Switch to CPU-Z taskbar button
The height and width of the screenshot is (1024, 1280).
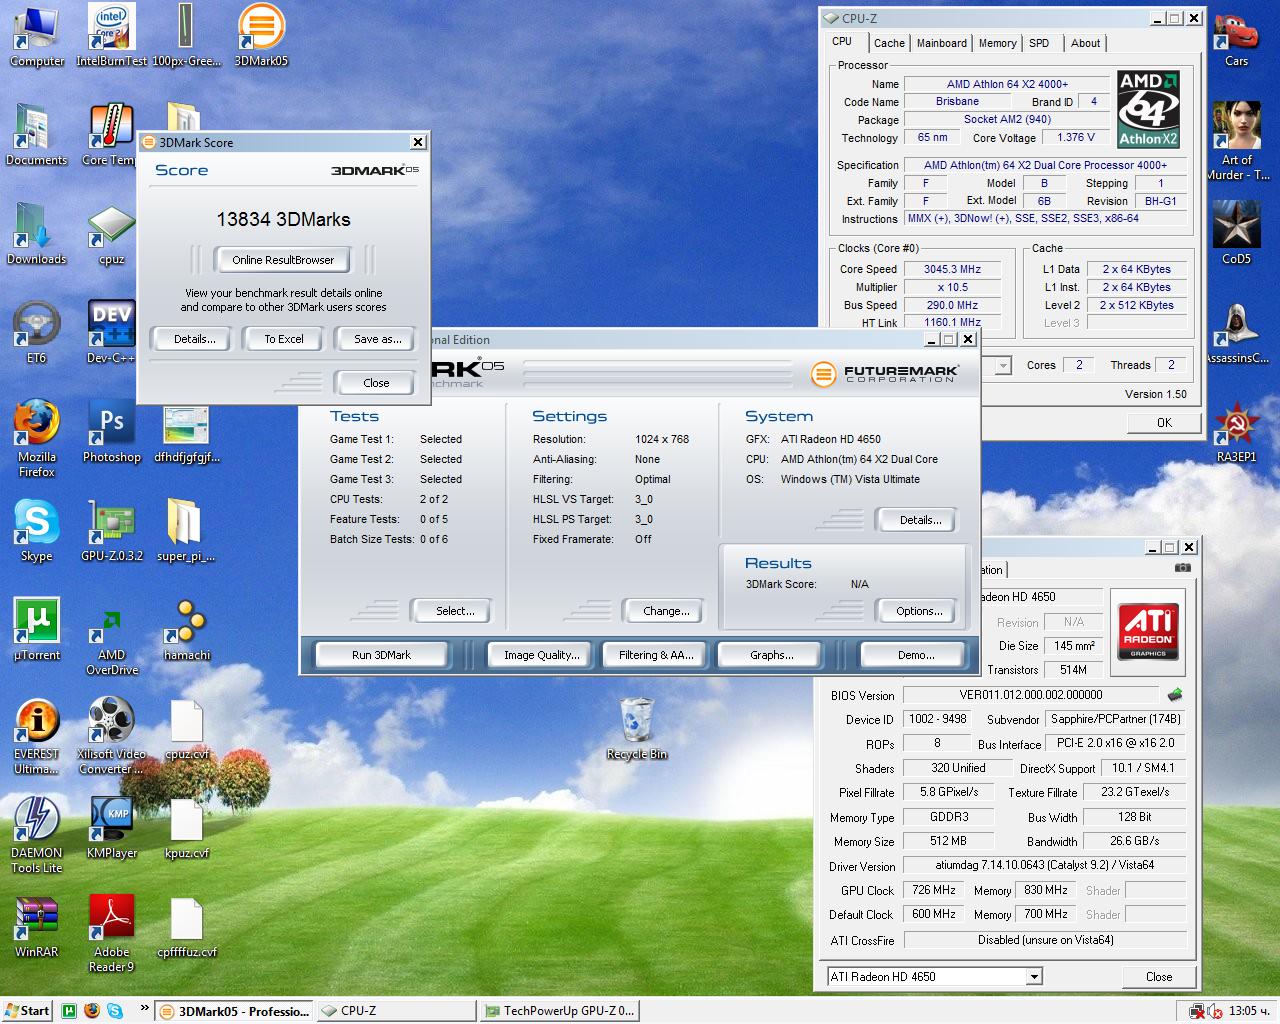point(395,1011)
